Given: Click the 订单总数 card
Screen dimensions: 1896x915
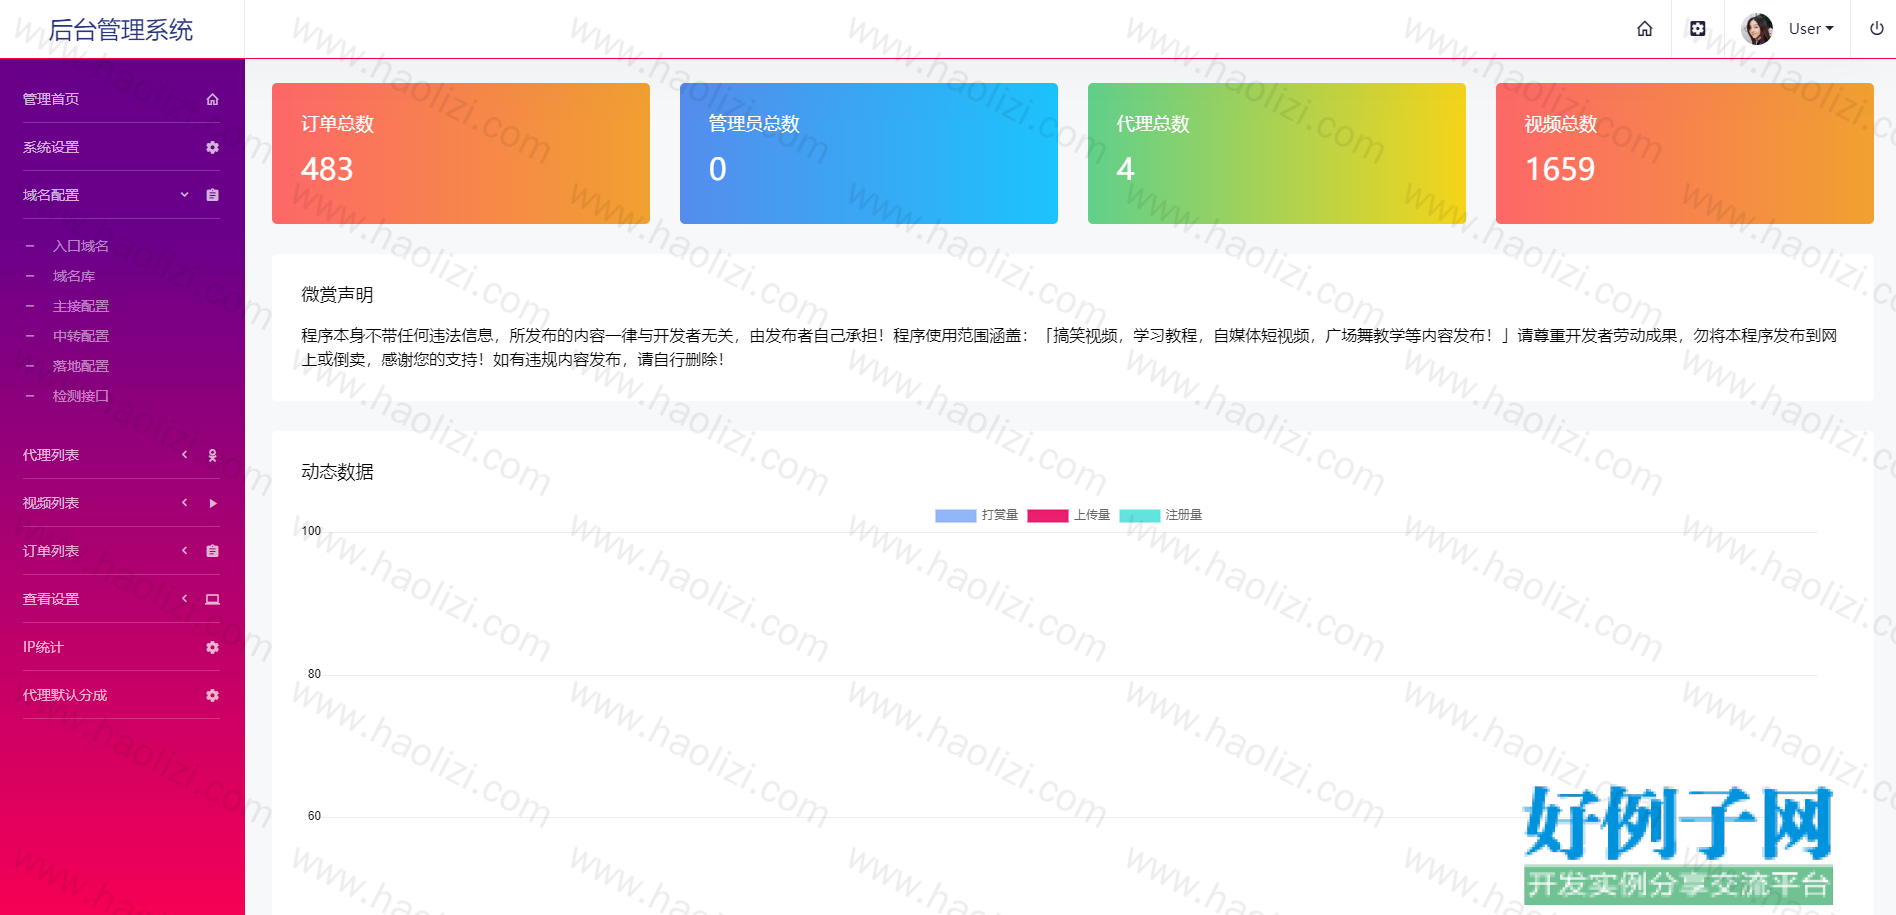Looking at the screenshot, I should [461, 153].
